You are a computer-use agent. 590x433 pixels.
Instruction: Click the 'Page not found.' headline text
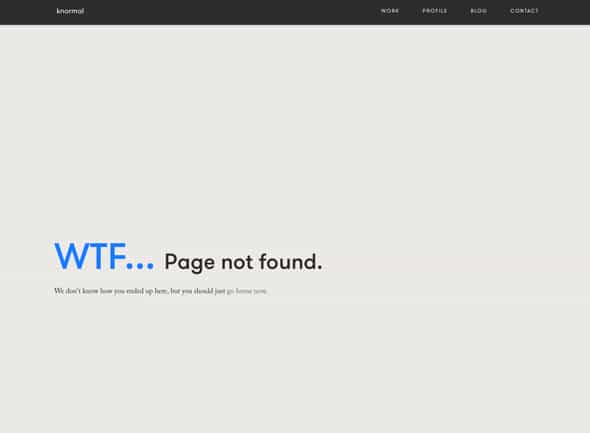tap(243, 262)
